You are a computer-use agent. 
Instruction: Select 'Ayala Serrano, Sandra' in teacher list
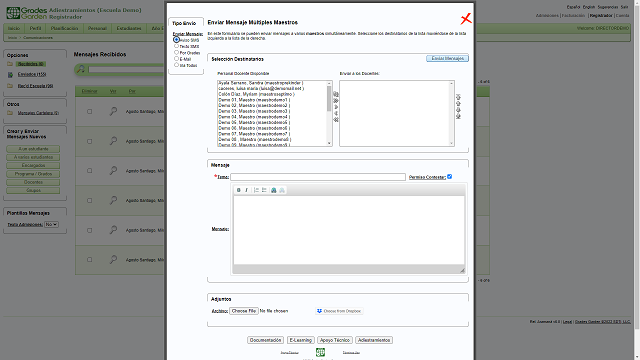(x=260, y=83)
